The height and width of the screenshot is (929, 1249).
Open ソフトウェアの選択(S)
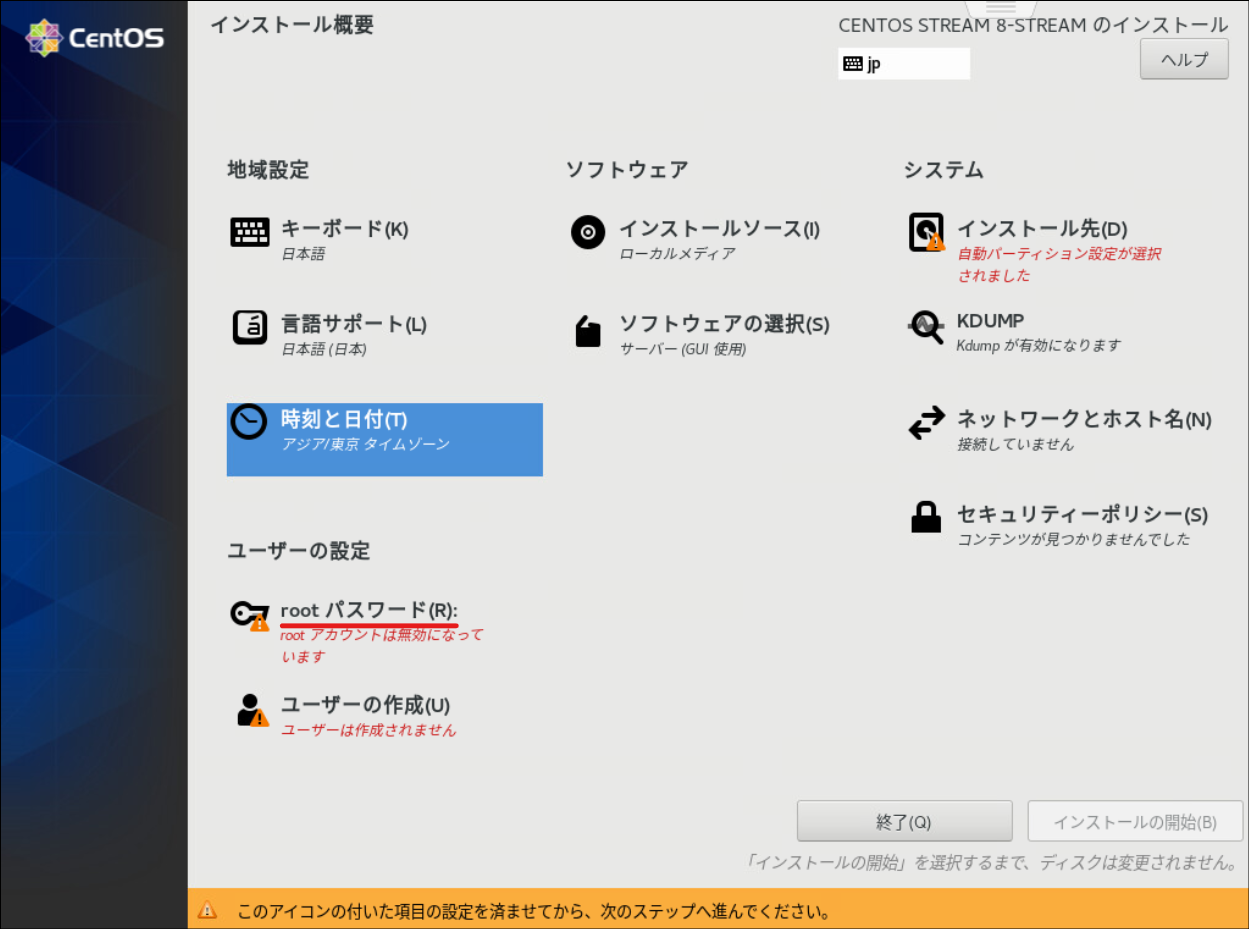[724, 324]
